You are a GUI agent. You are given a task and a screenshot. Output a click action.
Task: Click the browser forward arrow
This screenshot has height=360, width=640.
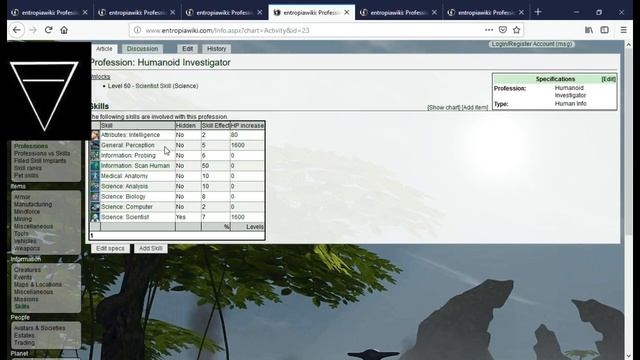33,30
